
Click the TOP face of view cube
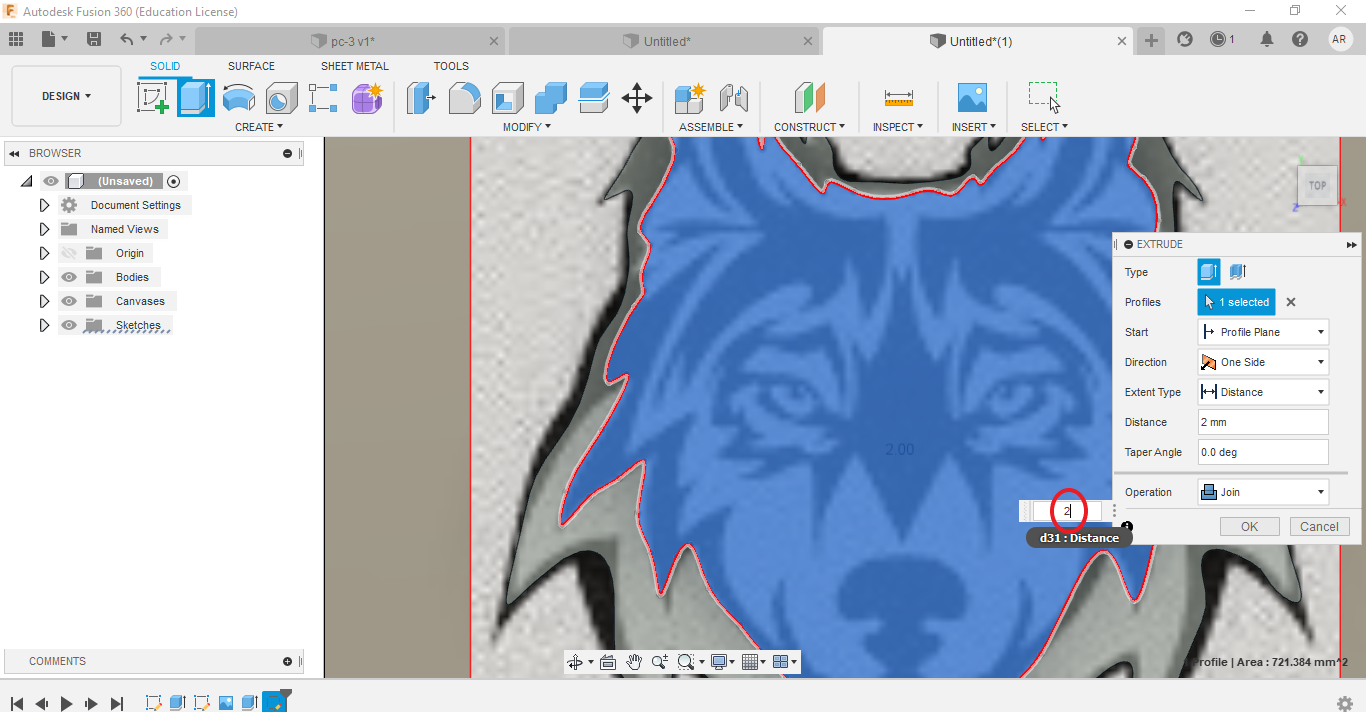click(x=1317, y=185)
